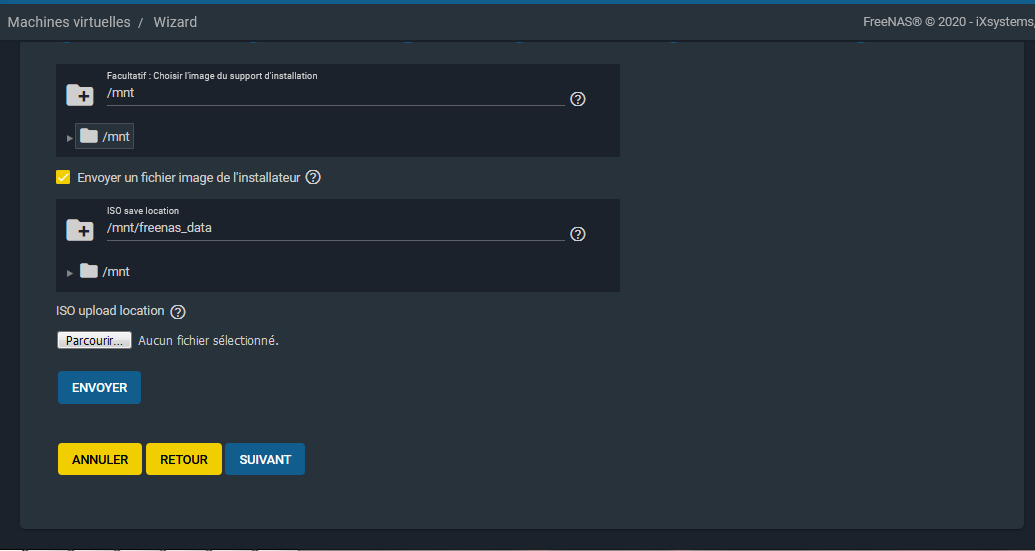Click 'Parcourir...' to choose an ISO file
The image size is (1035, 551).
tap(94, 341)
